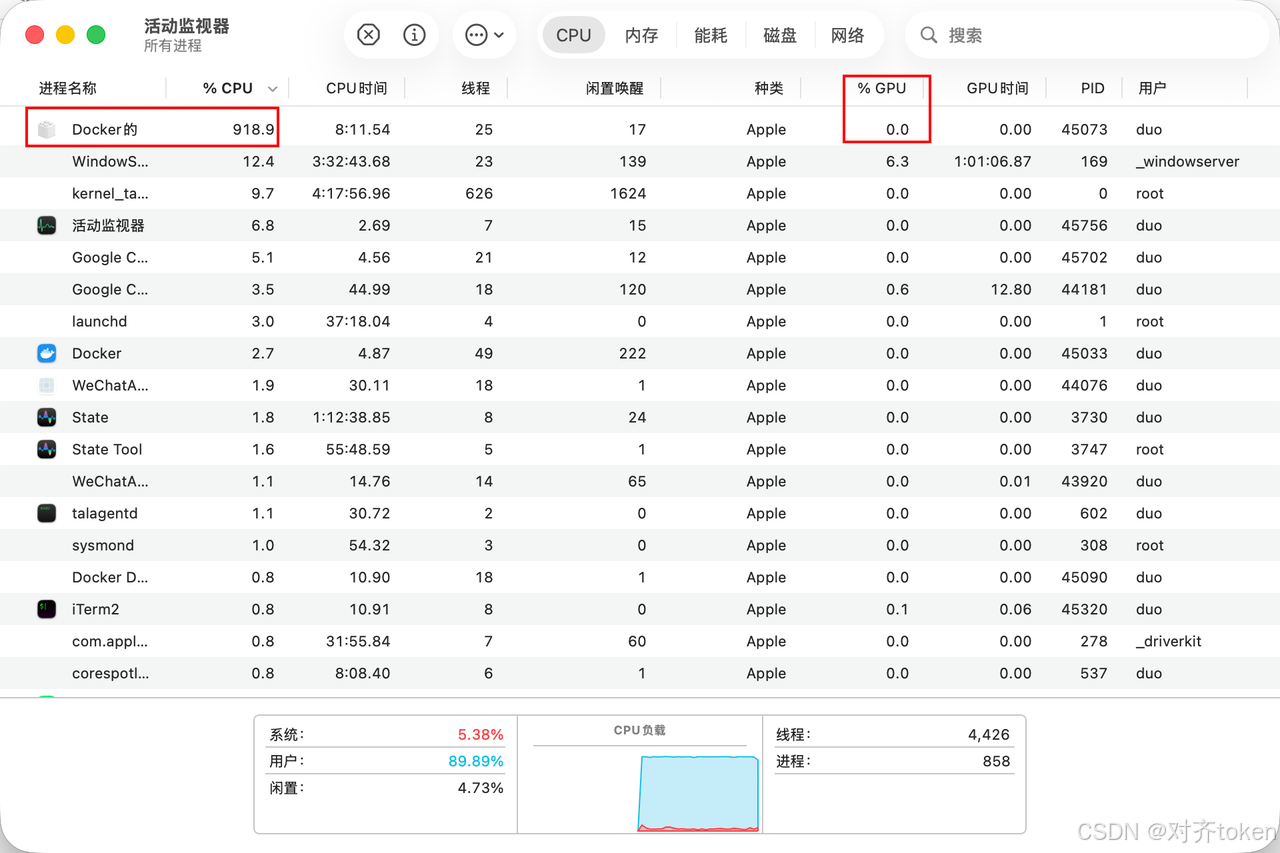Select the launchd process name

(99, 321)
